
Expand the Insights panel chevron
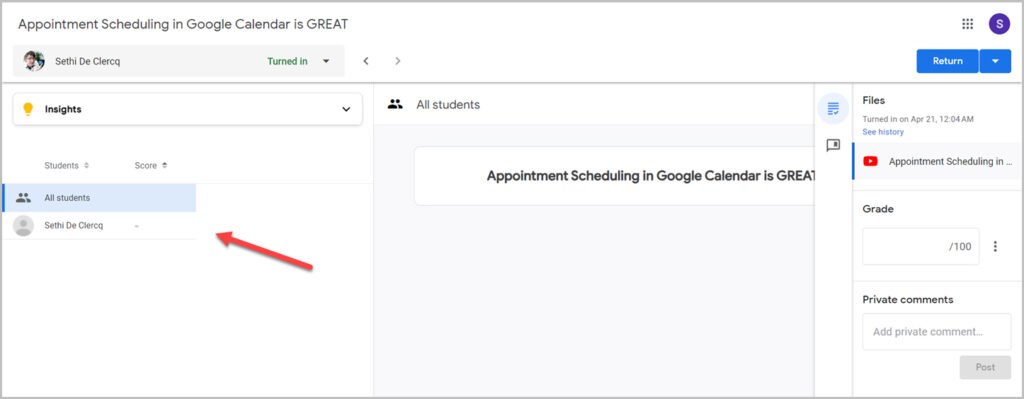click(x=346, y=109)
